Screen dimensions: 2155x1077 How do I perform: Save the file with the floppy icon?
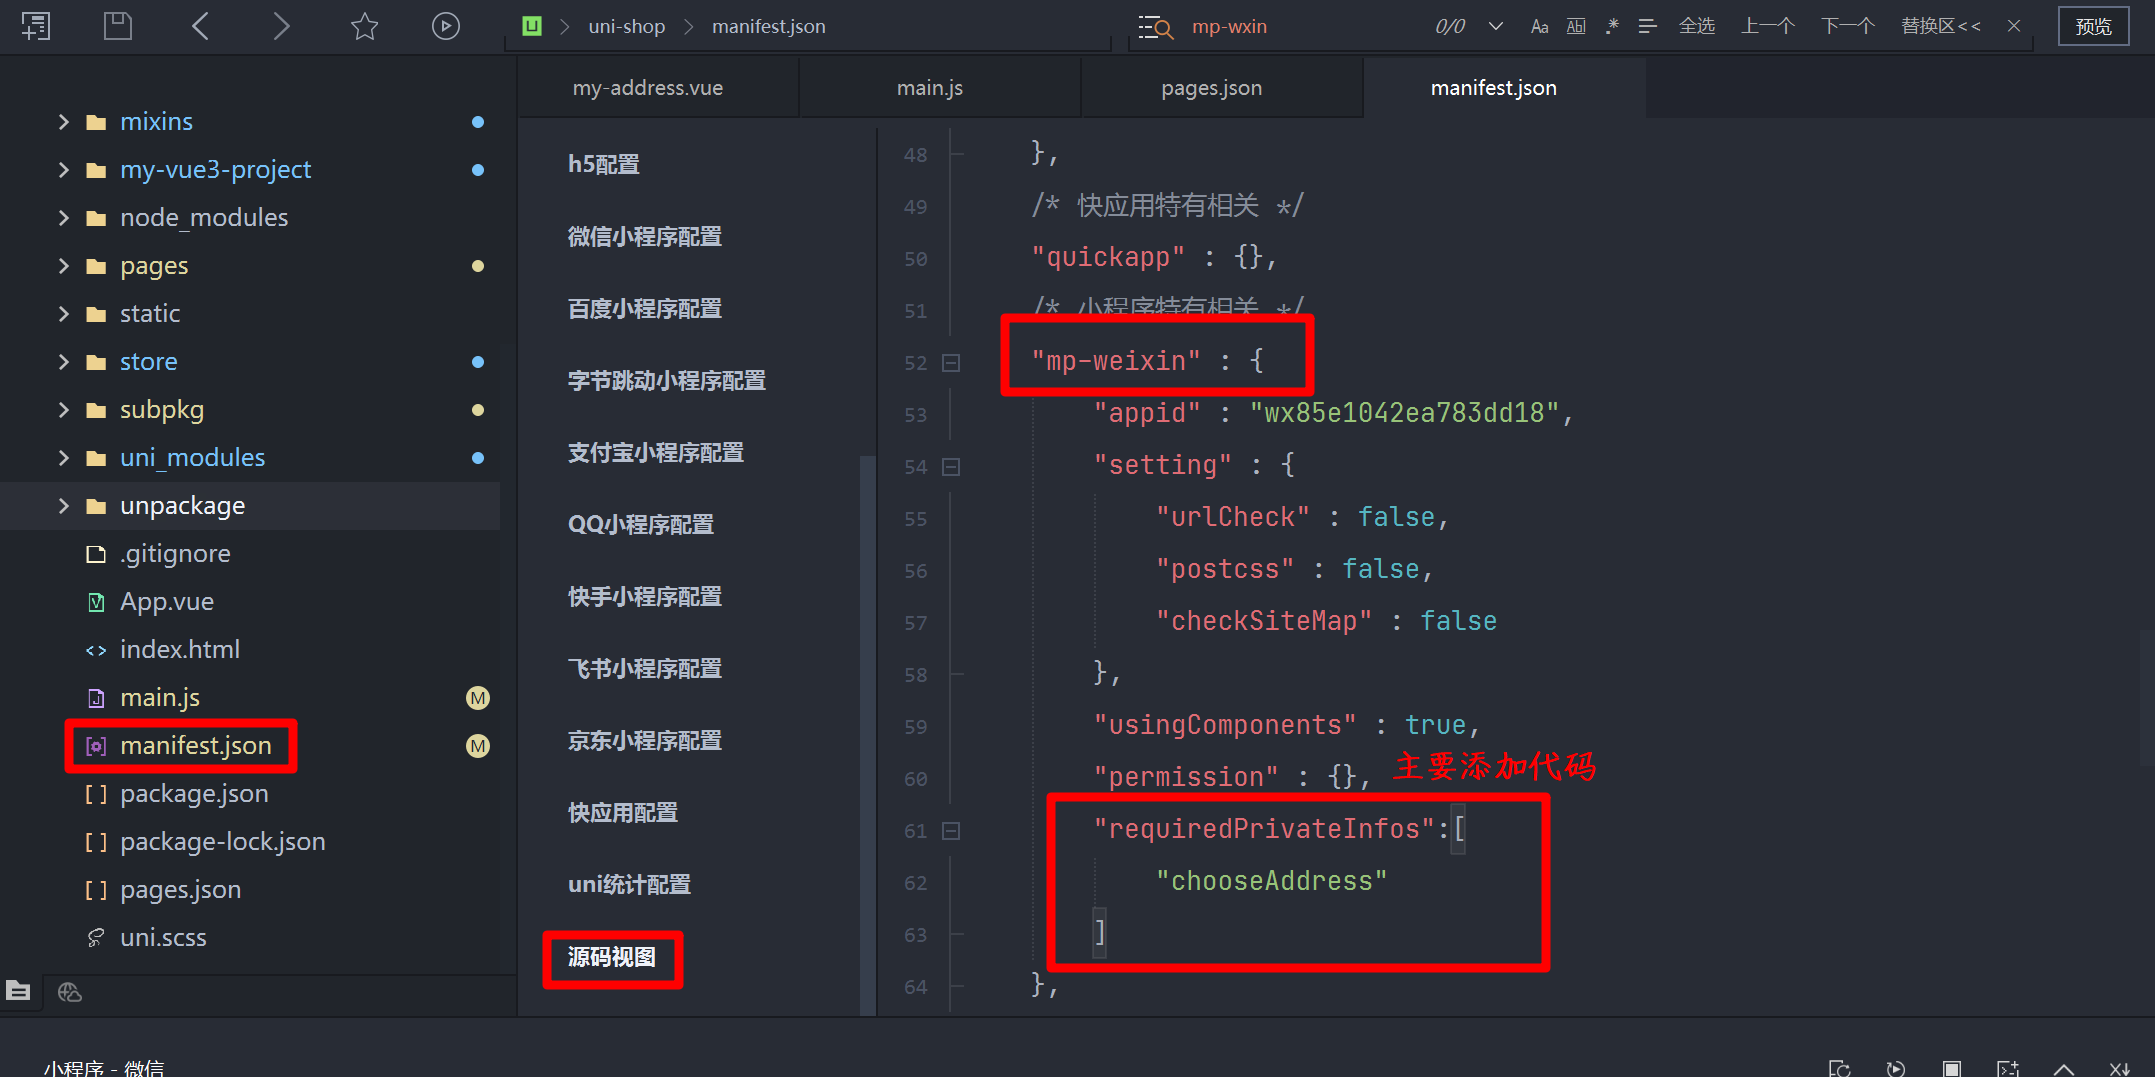[x=118, y=26]
